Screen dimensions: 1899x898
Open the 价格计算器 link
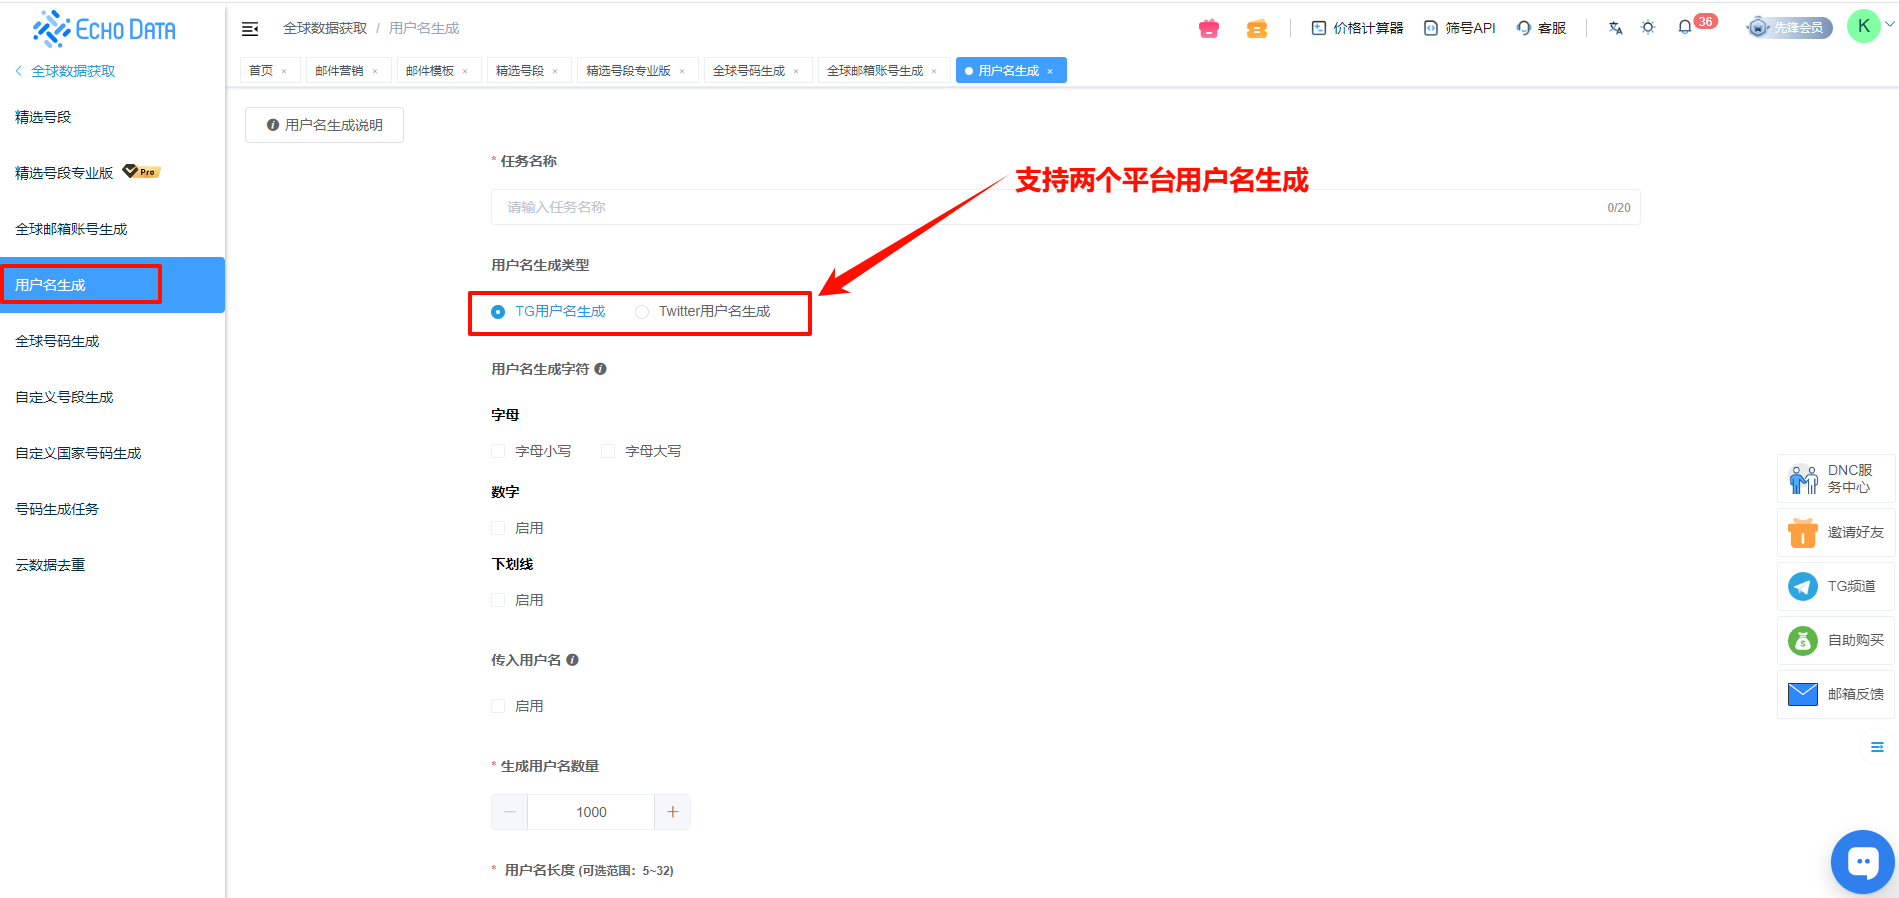click(x=1357, y=28)
